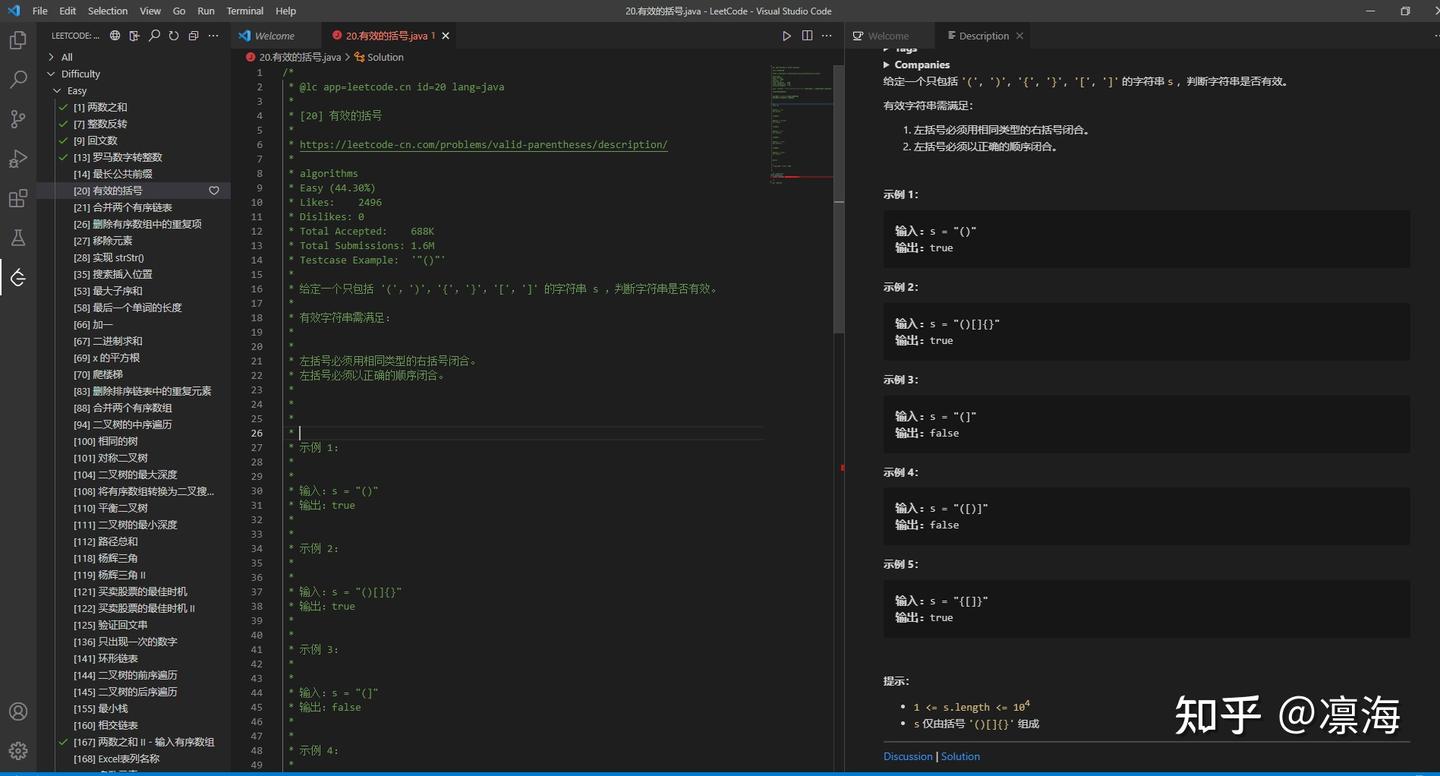Expand the All problems group
The height and width of the screenshot is (776, 1440).
(50, 57)
